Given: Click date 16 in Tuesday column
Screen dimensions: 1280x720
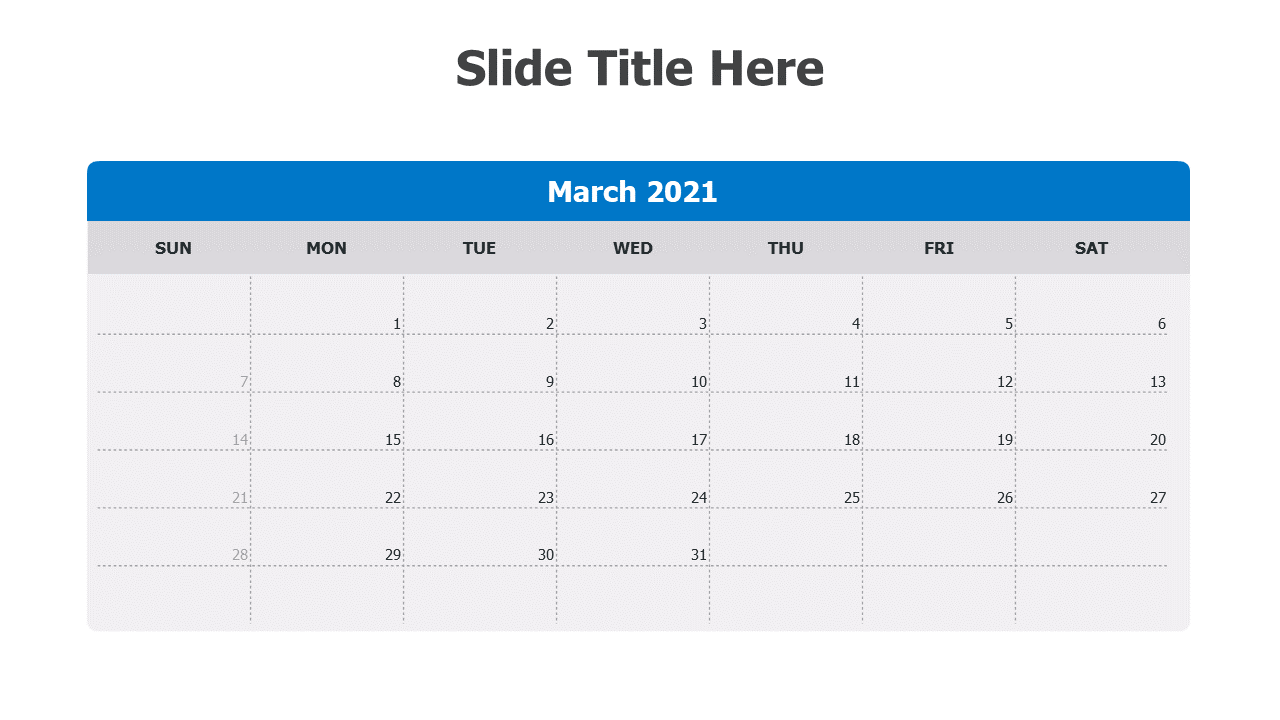Looking at the screenshot, I should click(546, 440).
